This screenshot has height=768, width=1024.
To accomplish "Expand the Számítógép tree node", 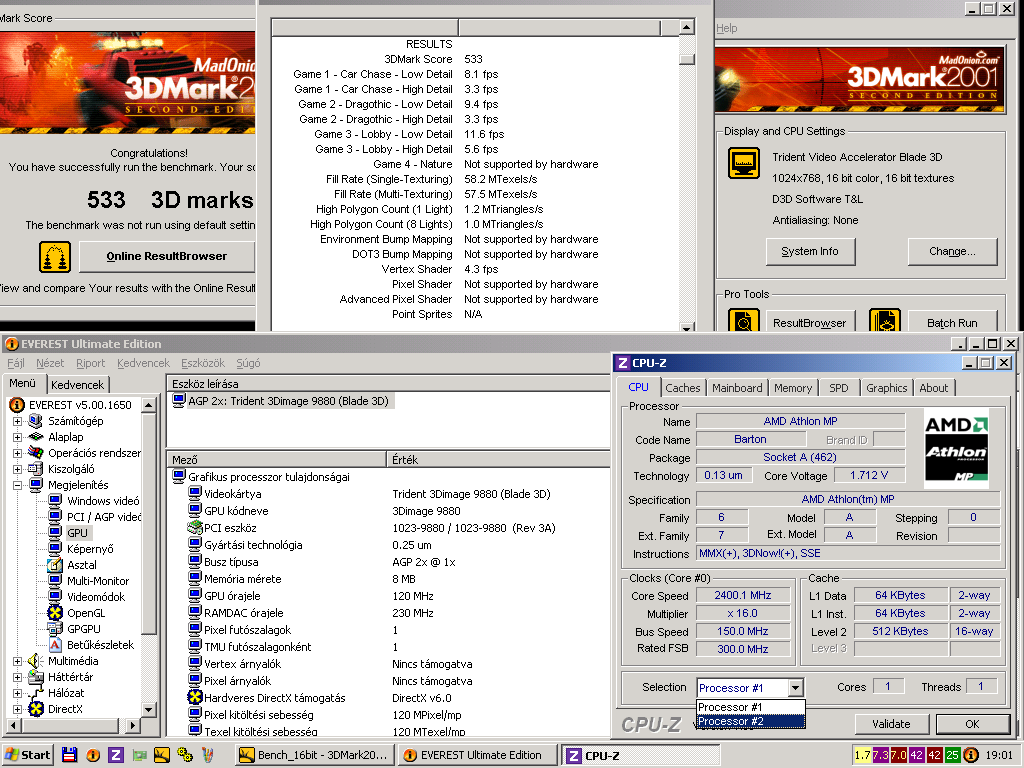I will [18, 421].
